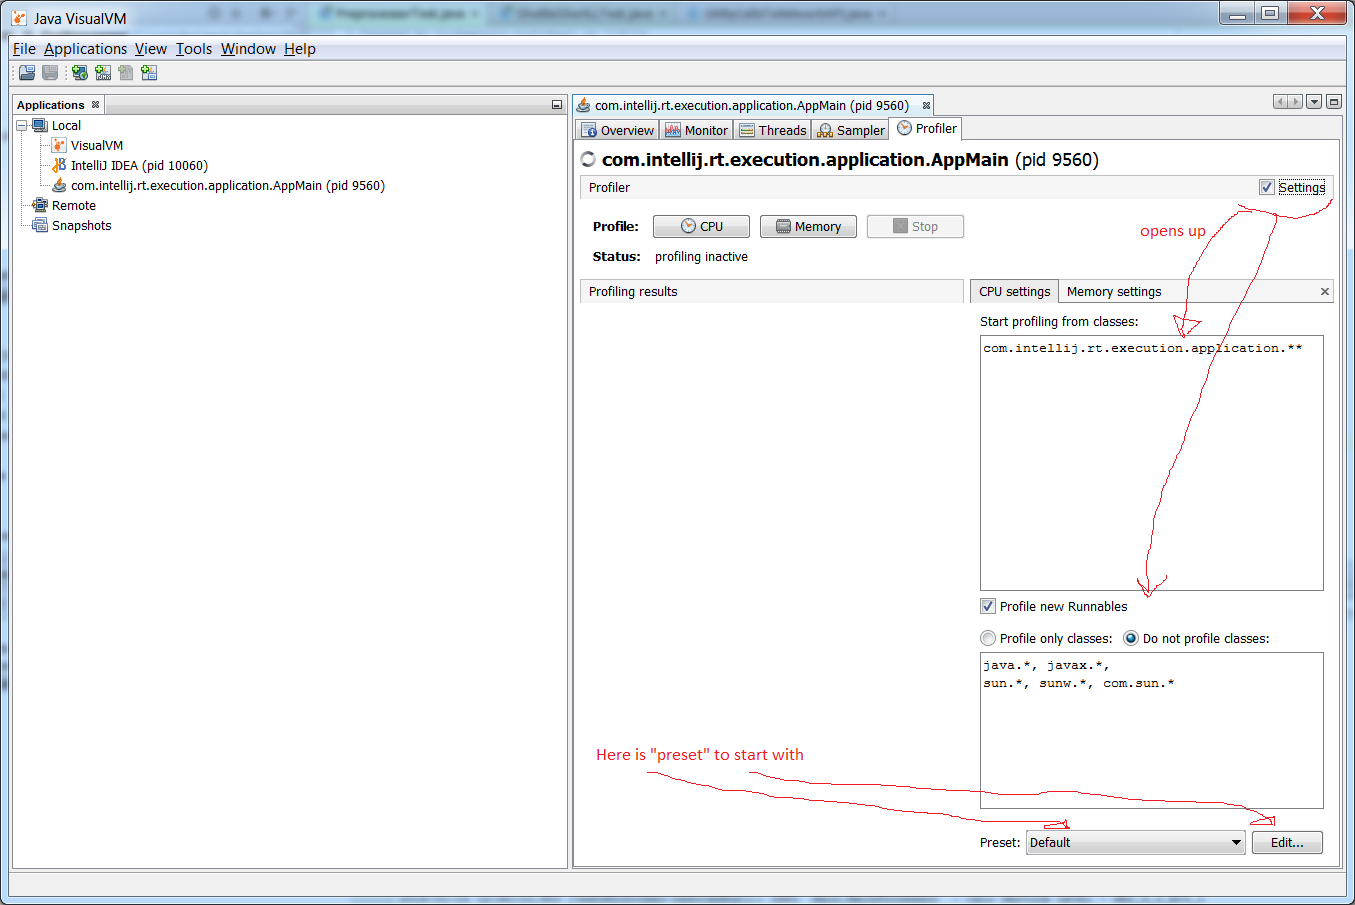The height and width of the screenshot is (905, 1355).
Task: Minimize the Applications panel
Action: pos(557,105)
